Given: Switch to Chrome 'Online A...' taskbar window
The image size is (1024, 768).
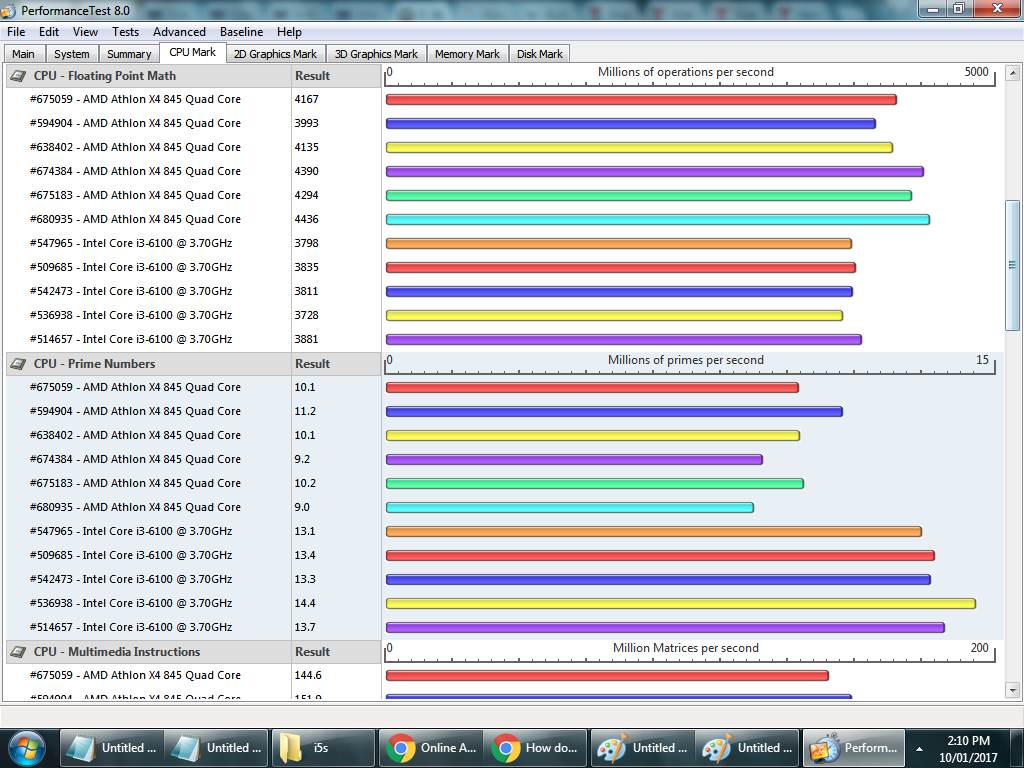Looking at the screenshot, I should [430, 748].
